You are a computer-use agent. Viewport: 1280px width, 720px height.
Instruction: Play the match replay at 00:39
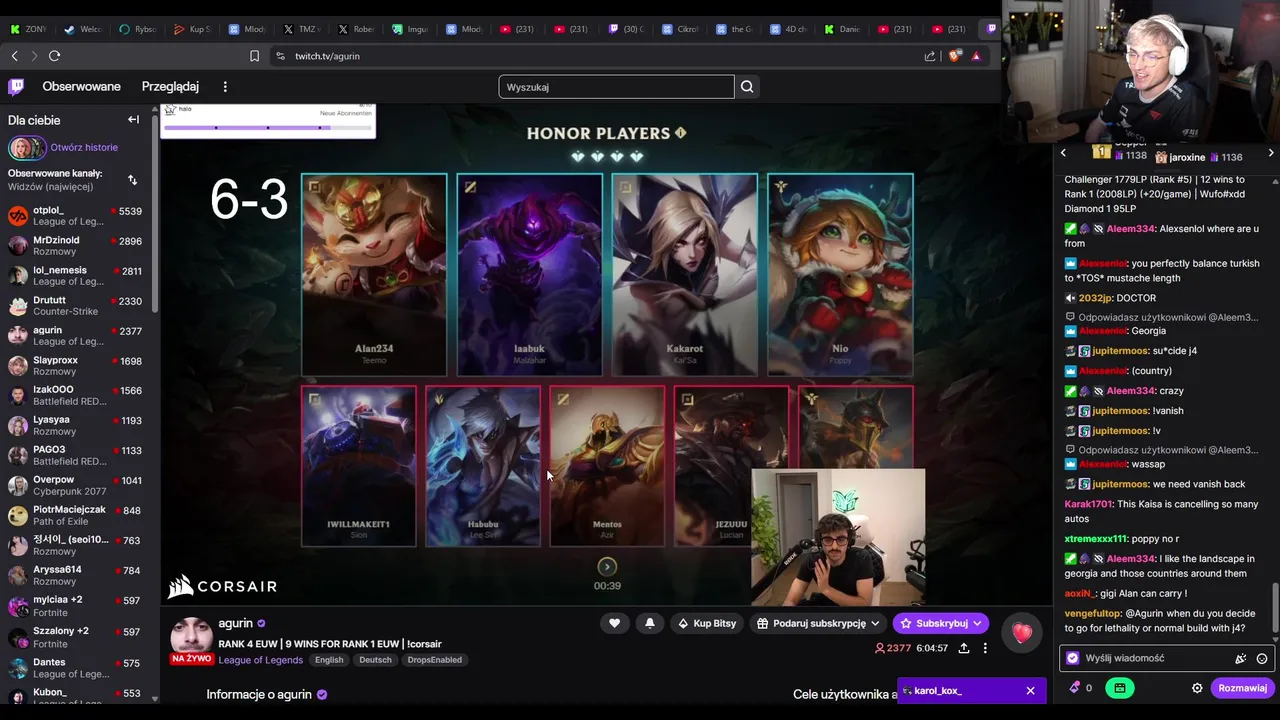click(607, 567)
